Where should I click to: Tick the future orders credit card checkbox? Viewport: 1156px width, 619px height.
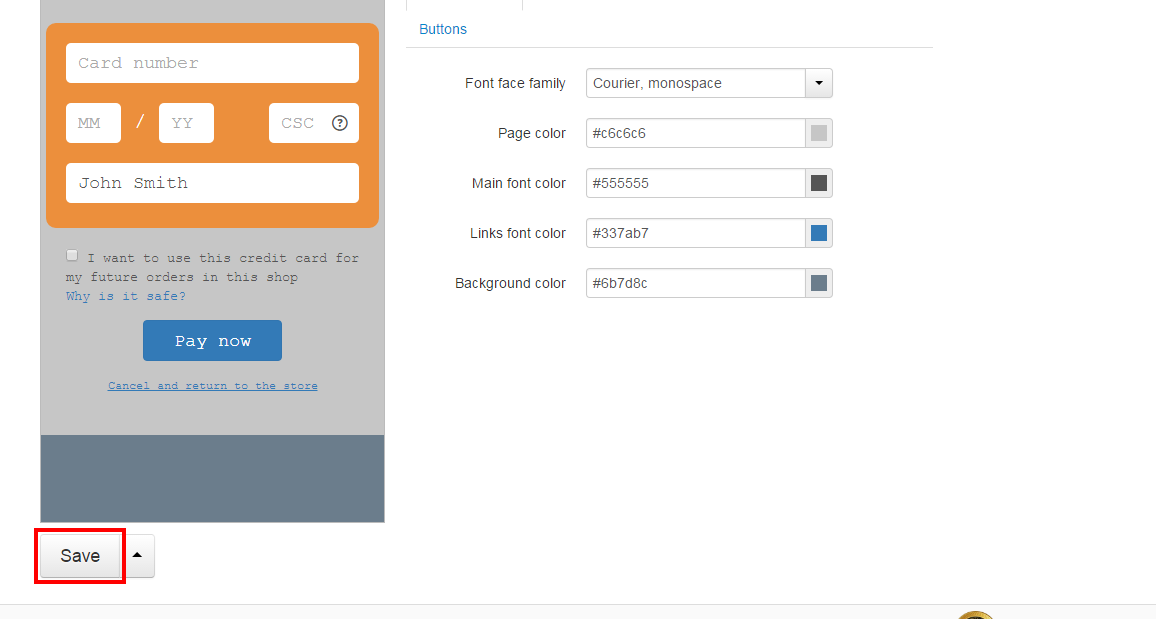[72, 255]
